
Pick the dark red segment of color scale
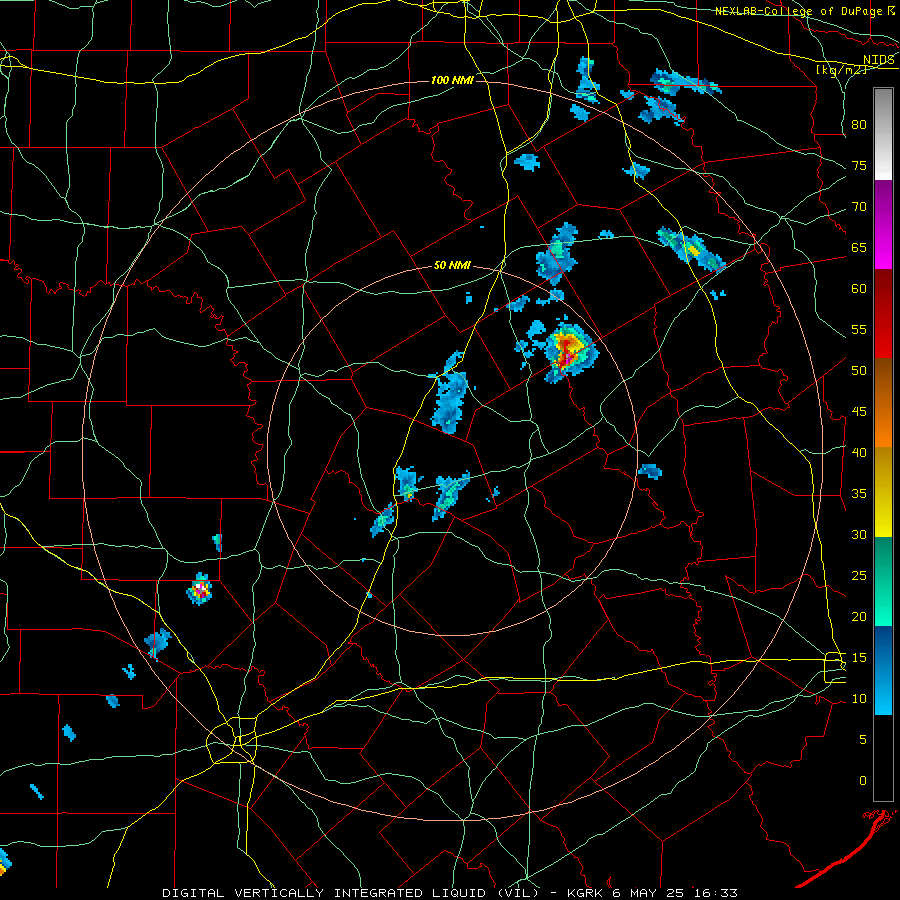[x=883, y=314]
